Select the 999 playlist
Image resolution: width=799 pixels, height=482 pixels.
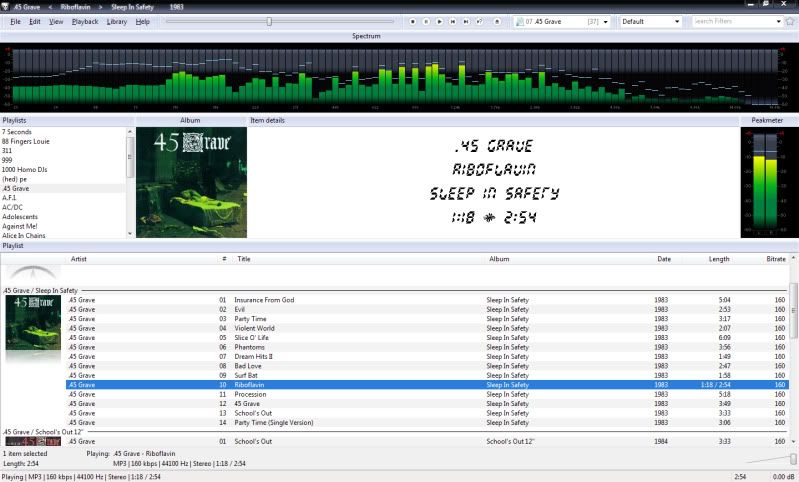coord(62,160)
